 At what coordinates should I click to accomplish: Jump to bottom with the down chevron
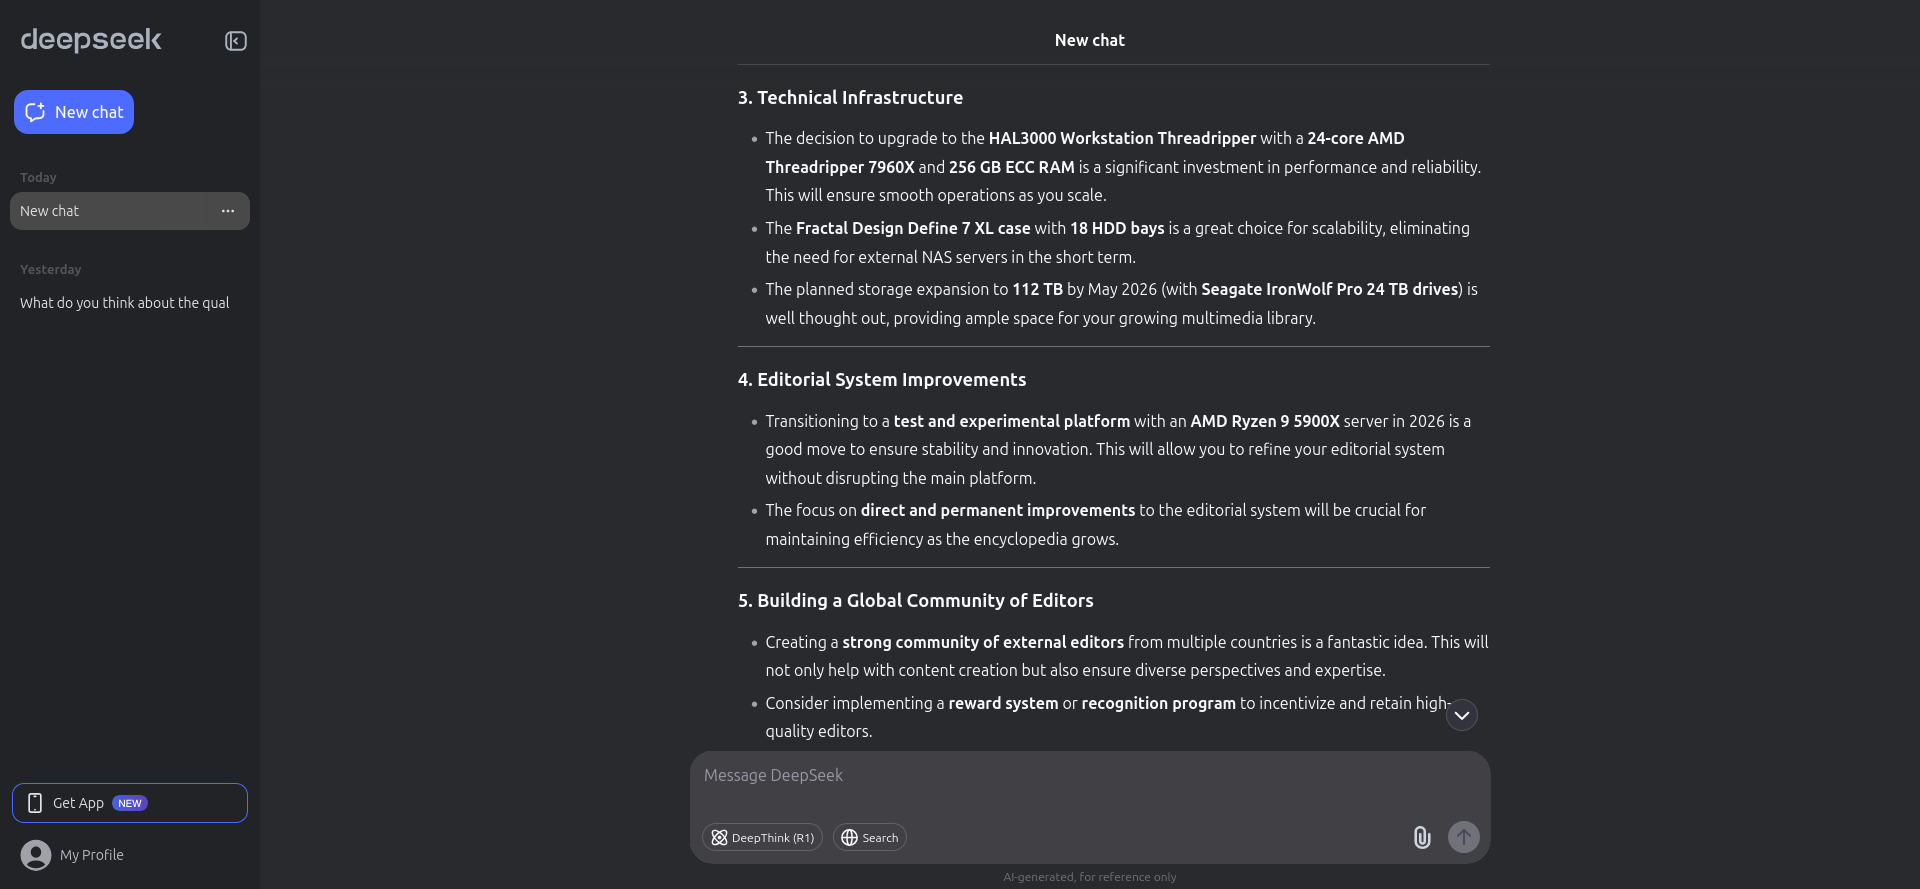click(x=1461, y=715)
